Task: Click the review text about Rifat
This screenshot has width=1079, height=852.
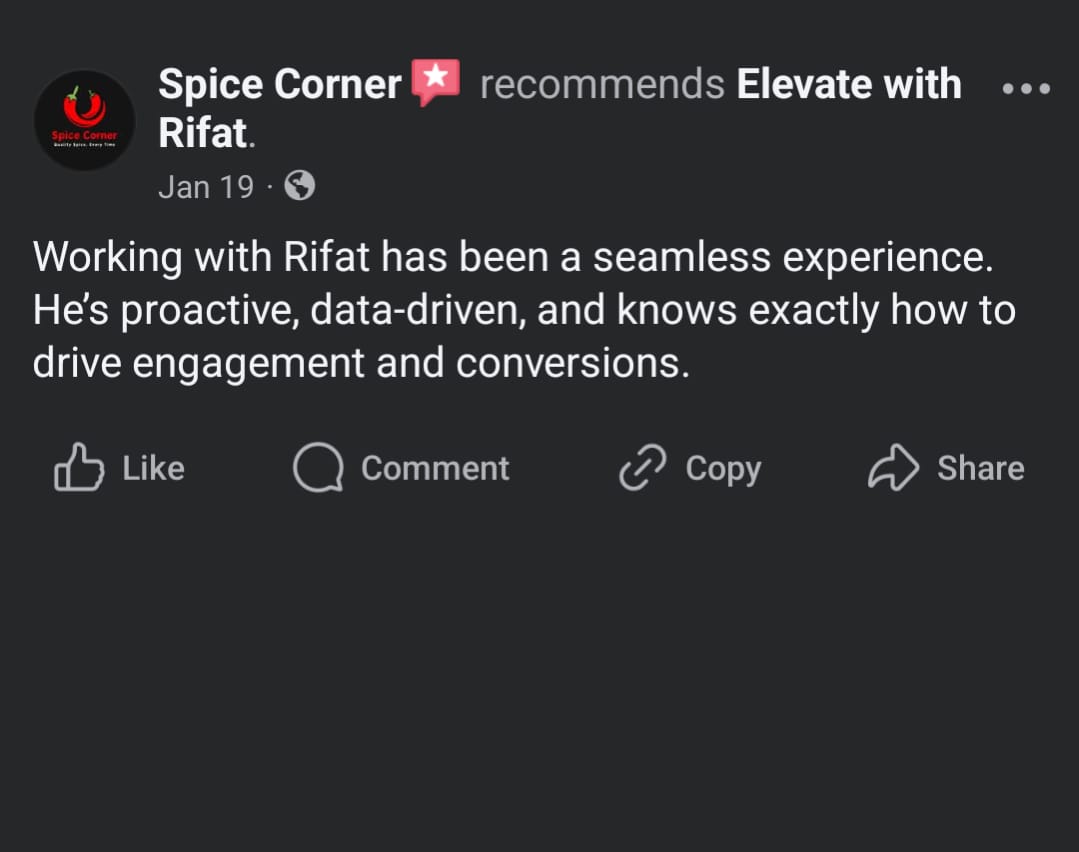Action: point(524,309)
